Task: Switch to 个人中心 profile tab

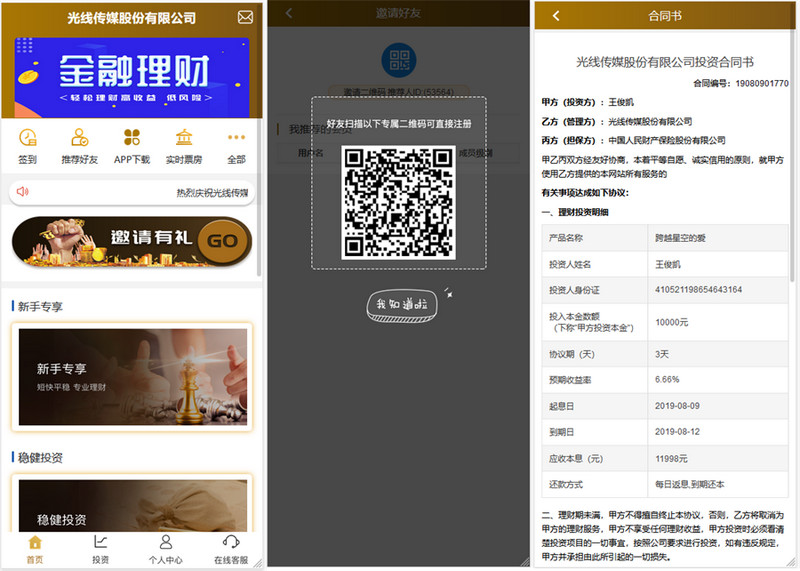Action: tap(165, 549)
